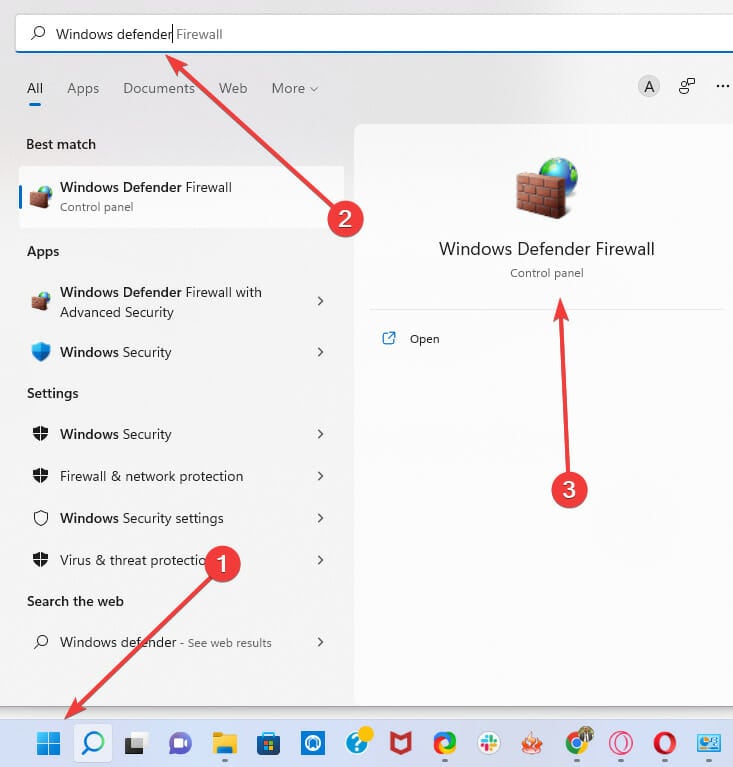Click the Firewall & network protection shield icon
This screenshot has height=767, width=733.
click(x=41, y=475)
